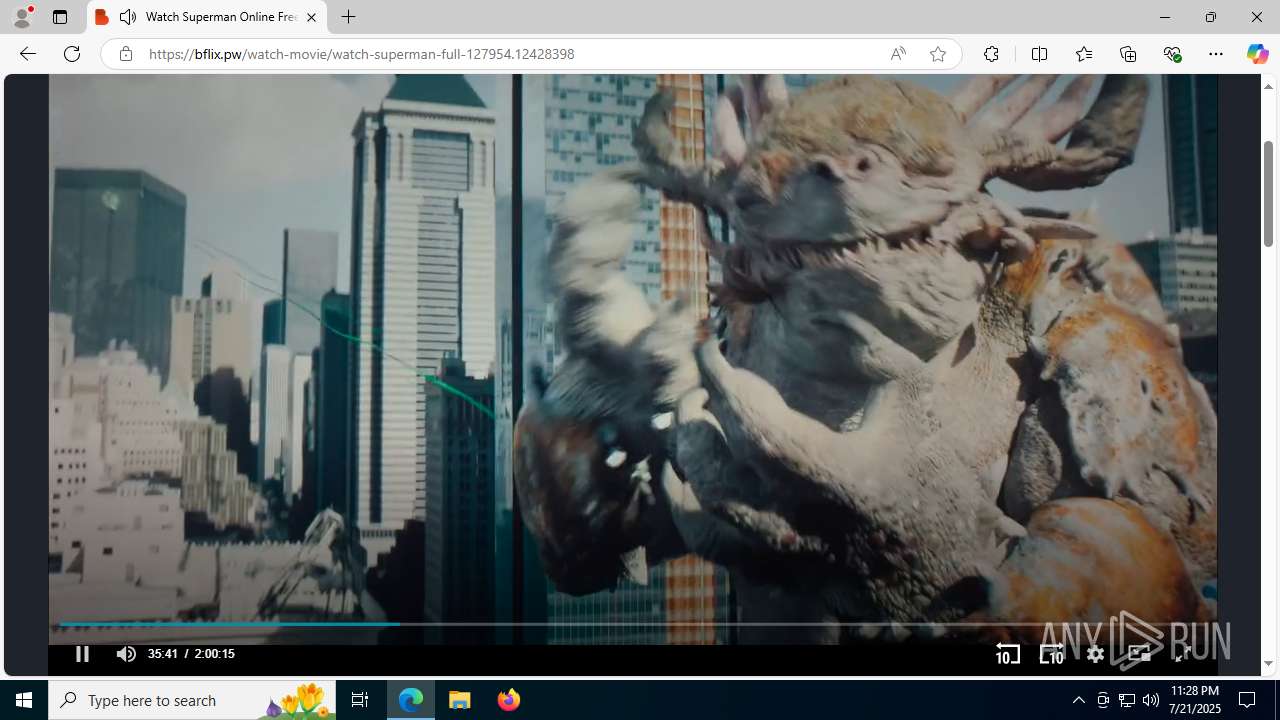Open the Windows notification center
Viewport: 1280px width, 720px height.
1247,700
